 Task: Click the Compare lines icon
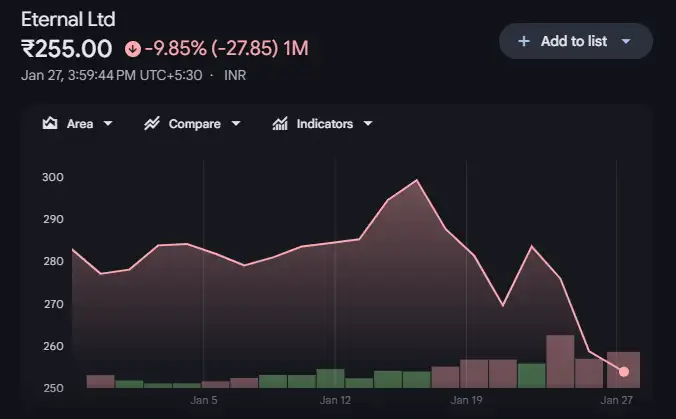pos(152,124)
